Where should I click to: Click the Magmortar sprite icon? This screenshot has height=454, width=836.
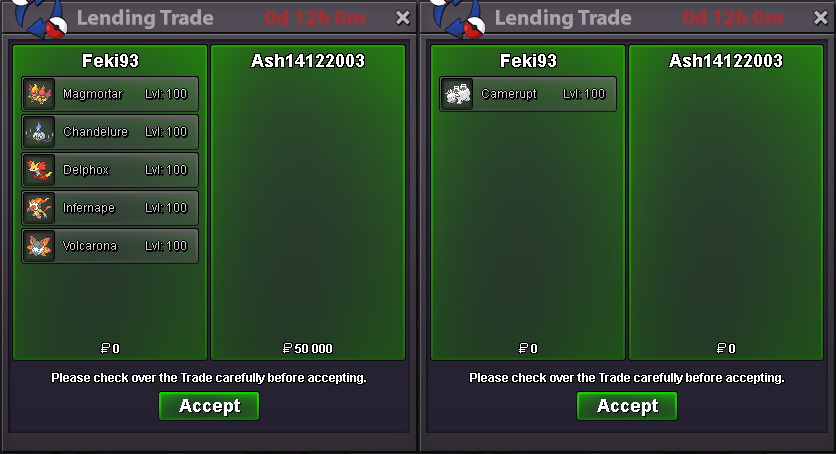point(39,94)
